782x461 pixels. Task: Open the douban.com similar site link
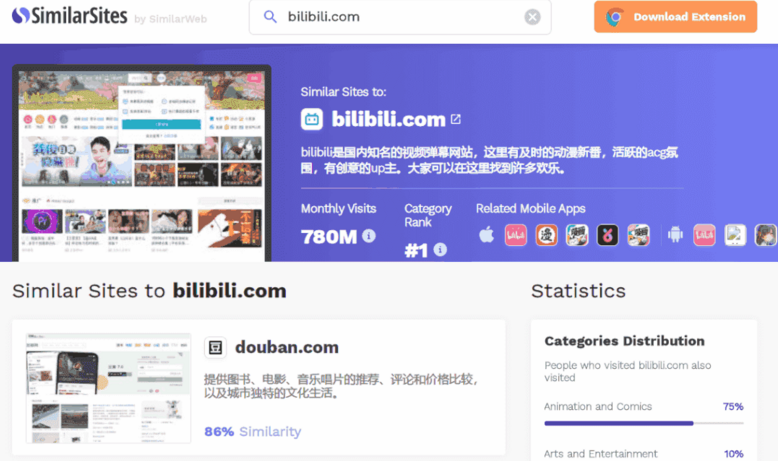click(287, 347)
